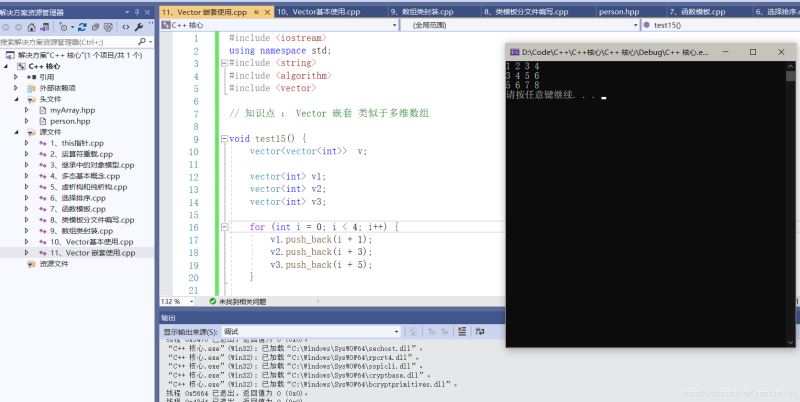Click the console window vertical scrollbar thumb
Screen dimensions: 800x402
tap(790, 76)
